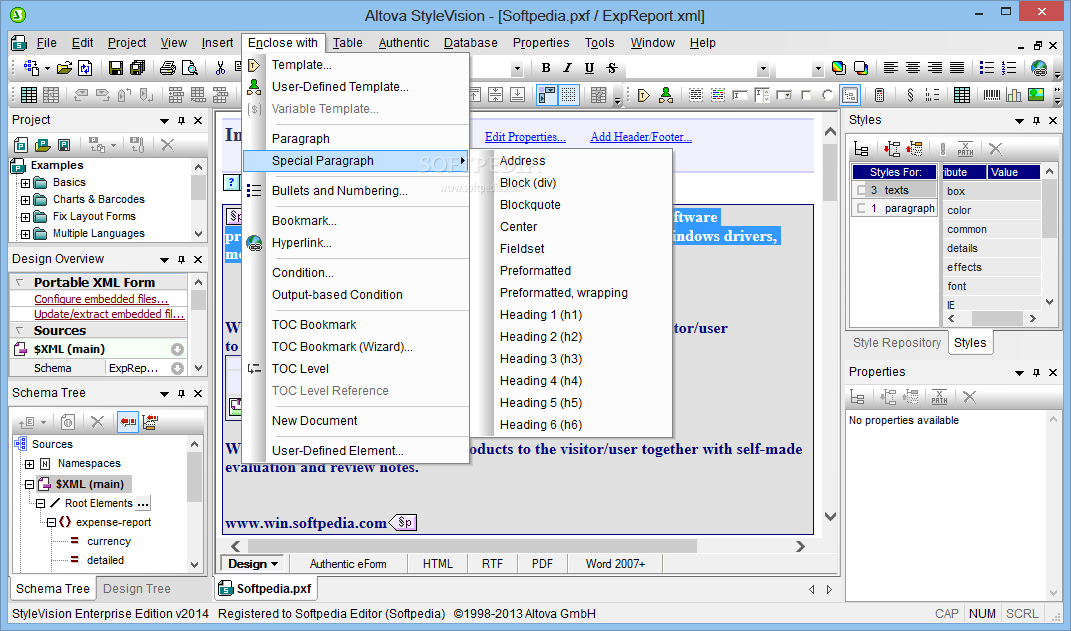Viewport: 1071px width, 631px height.
Task: Select TOC Bookmark menu entry
Action: tap(314, 324)
